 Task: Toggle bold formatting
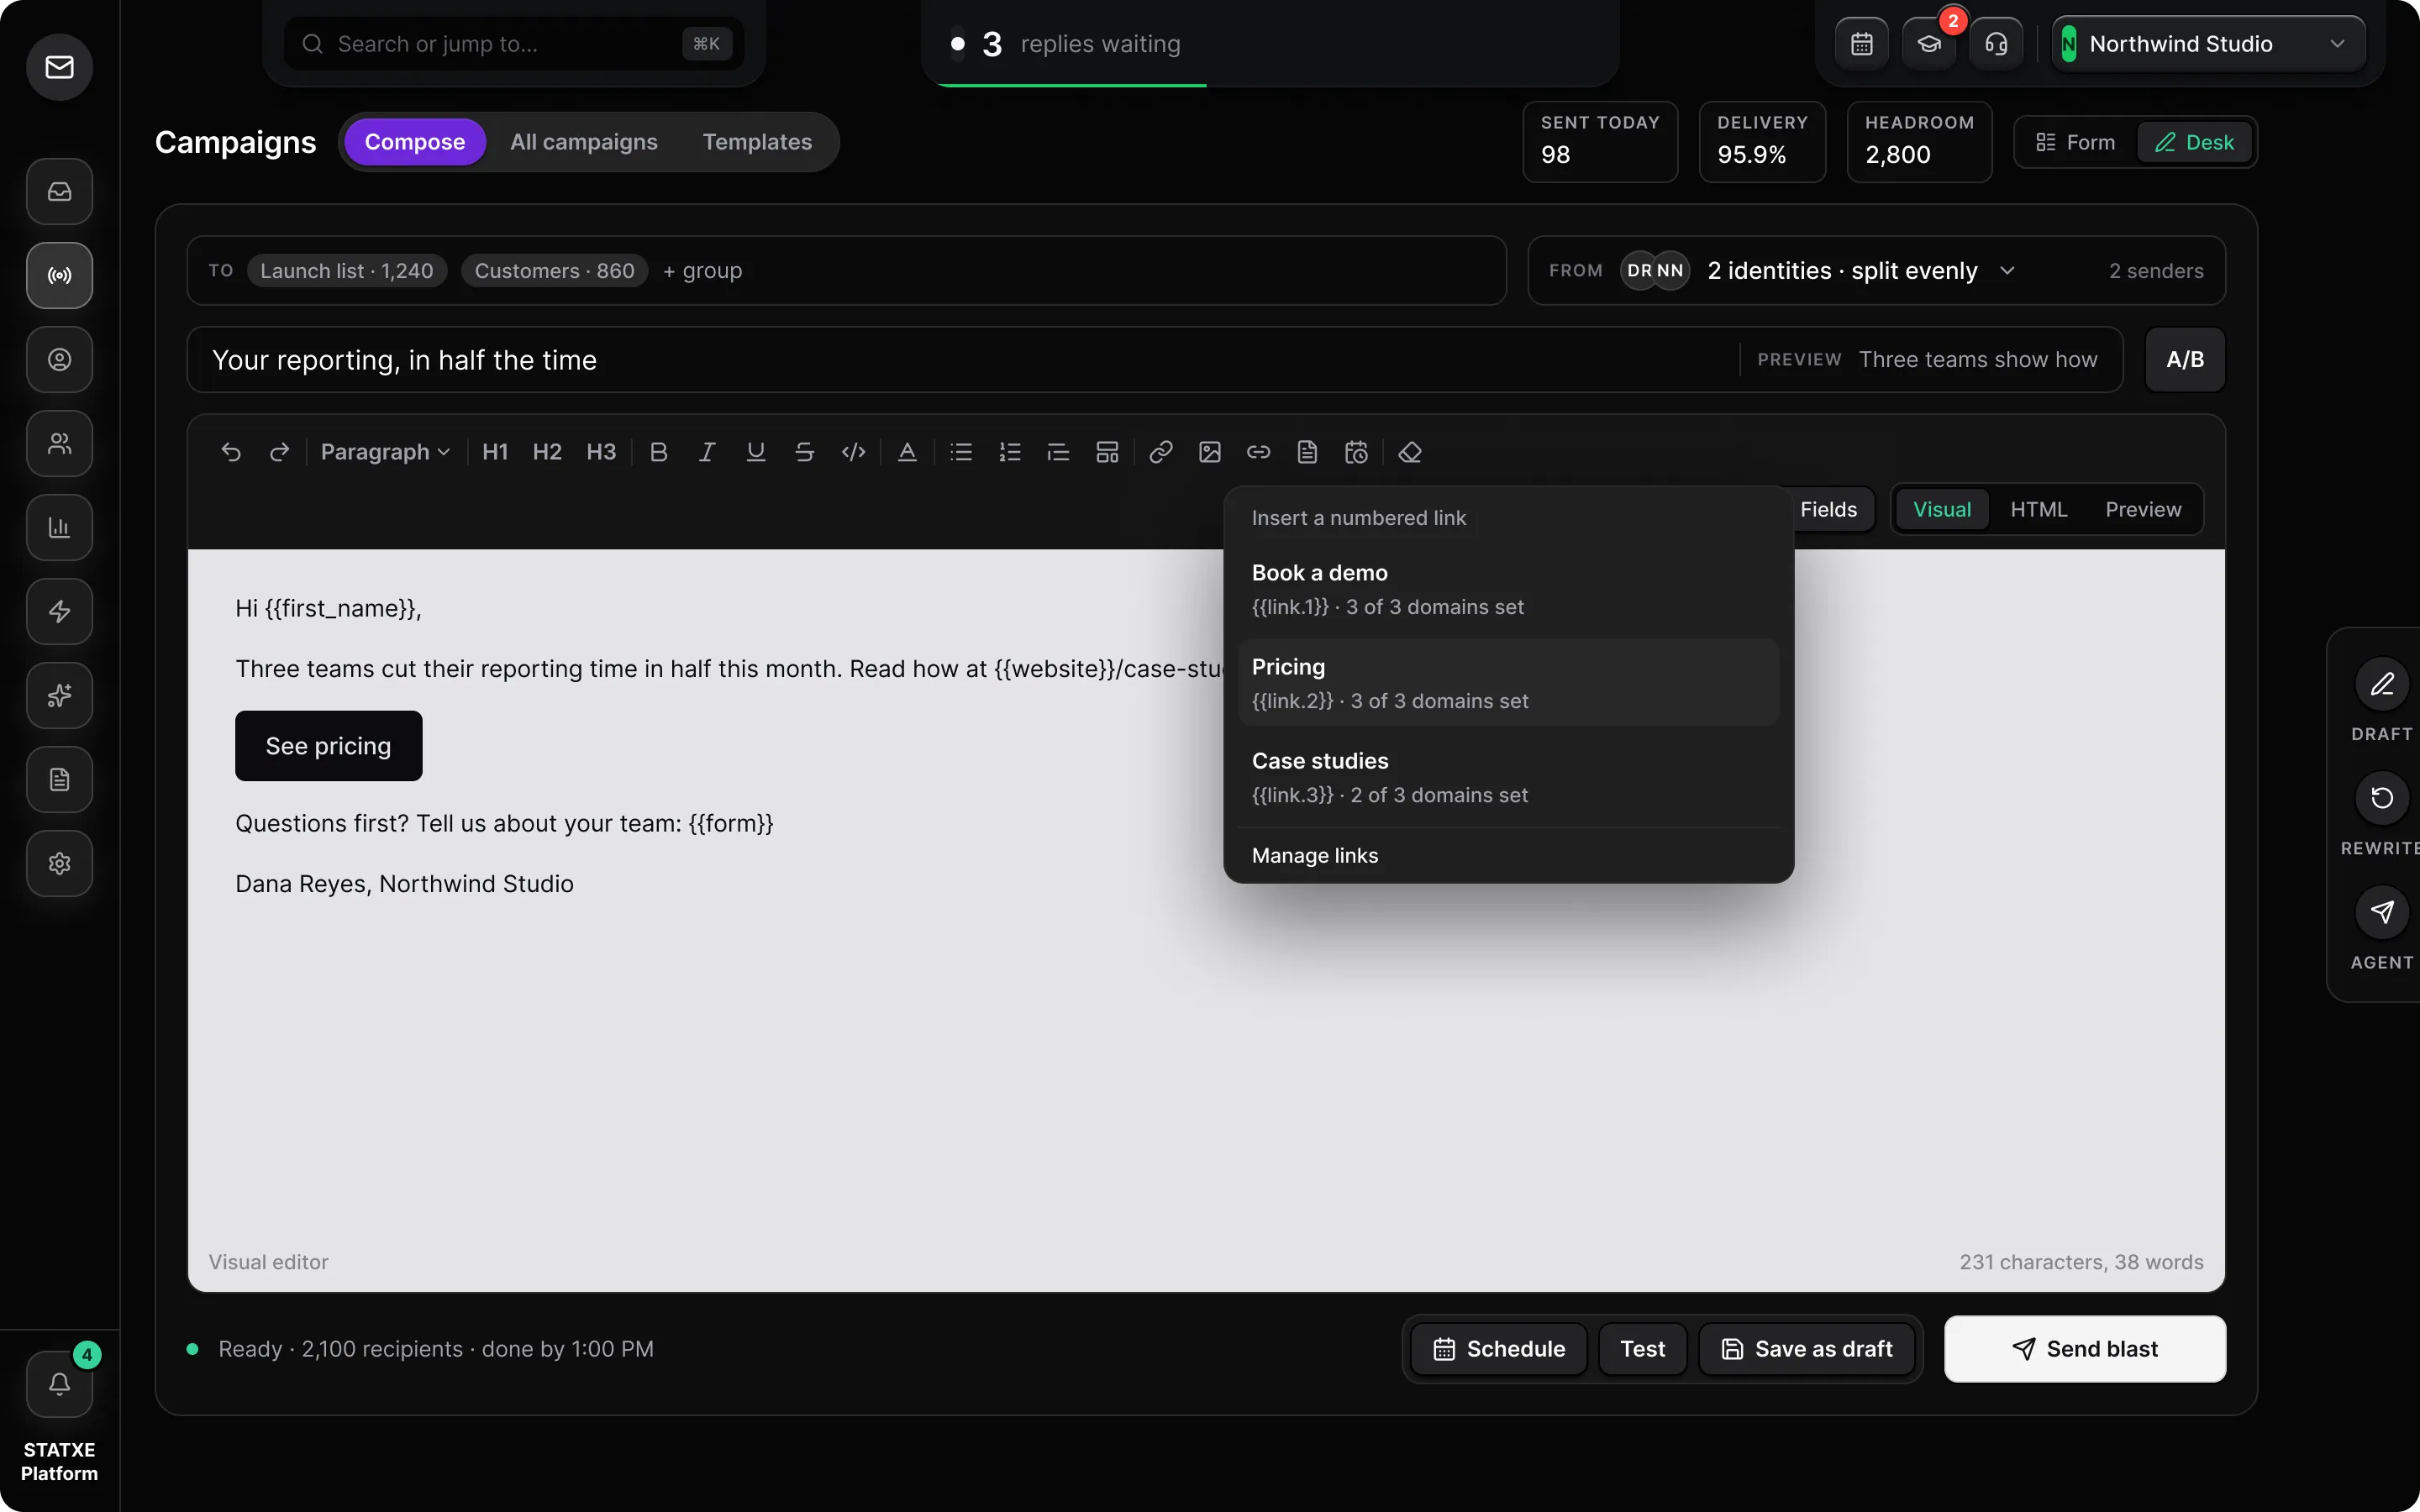click(x=658, y=452)
